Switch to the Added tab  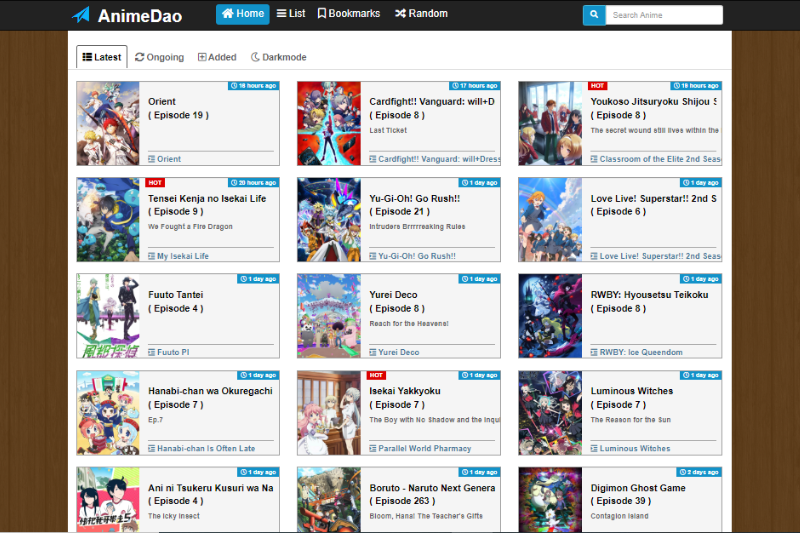(217, 57)
